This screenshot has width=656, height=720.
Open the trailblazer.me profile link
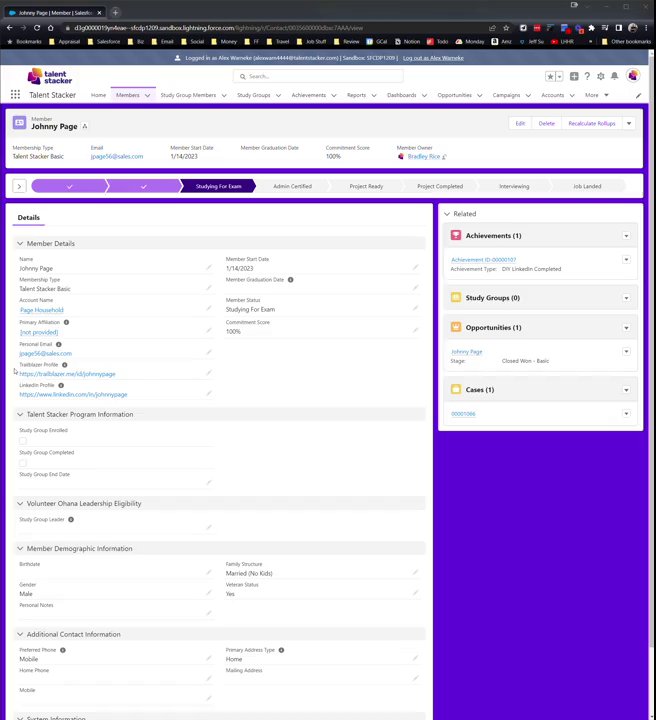[x=67, y=374]
